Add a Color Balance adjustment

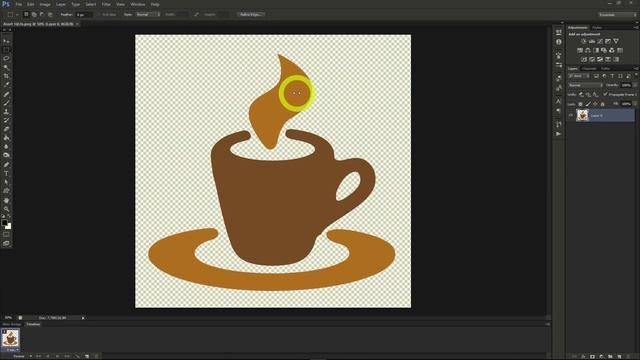pyautogui.click(x=588, y=50)
